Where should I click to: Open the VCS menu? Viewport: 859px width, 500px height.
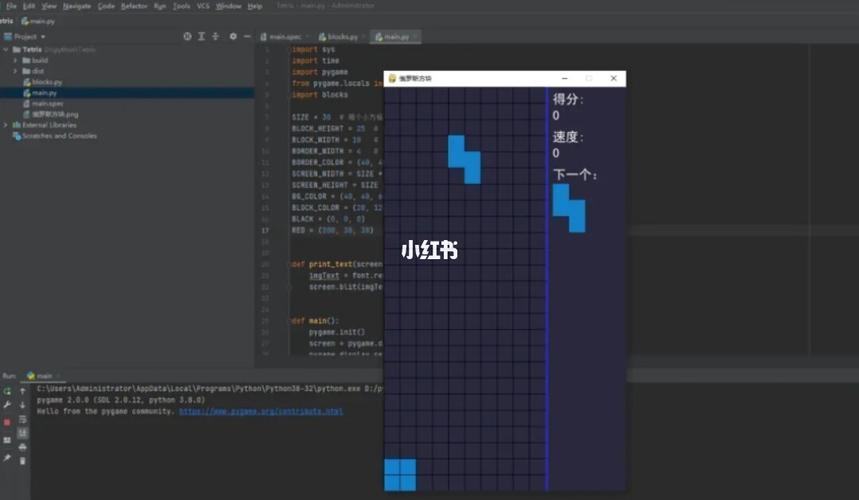(x=203, y=6)
